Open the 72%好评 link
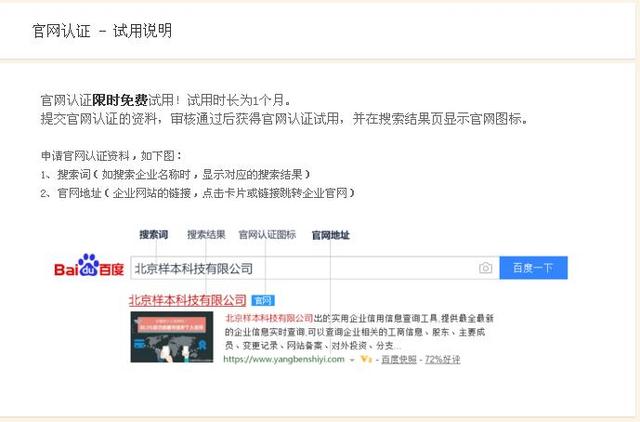The image size is (640, 422). click(x=442, y=360)
